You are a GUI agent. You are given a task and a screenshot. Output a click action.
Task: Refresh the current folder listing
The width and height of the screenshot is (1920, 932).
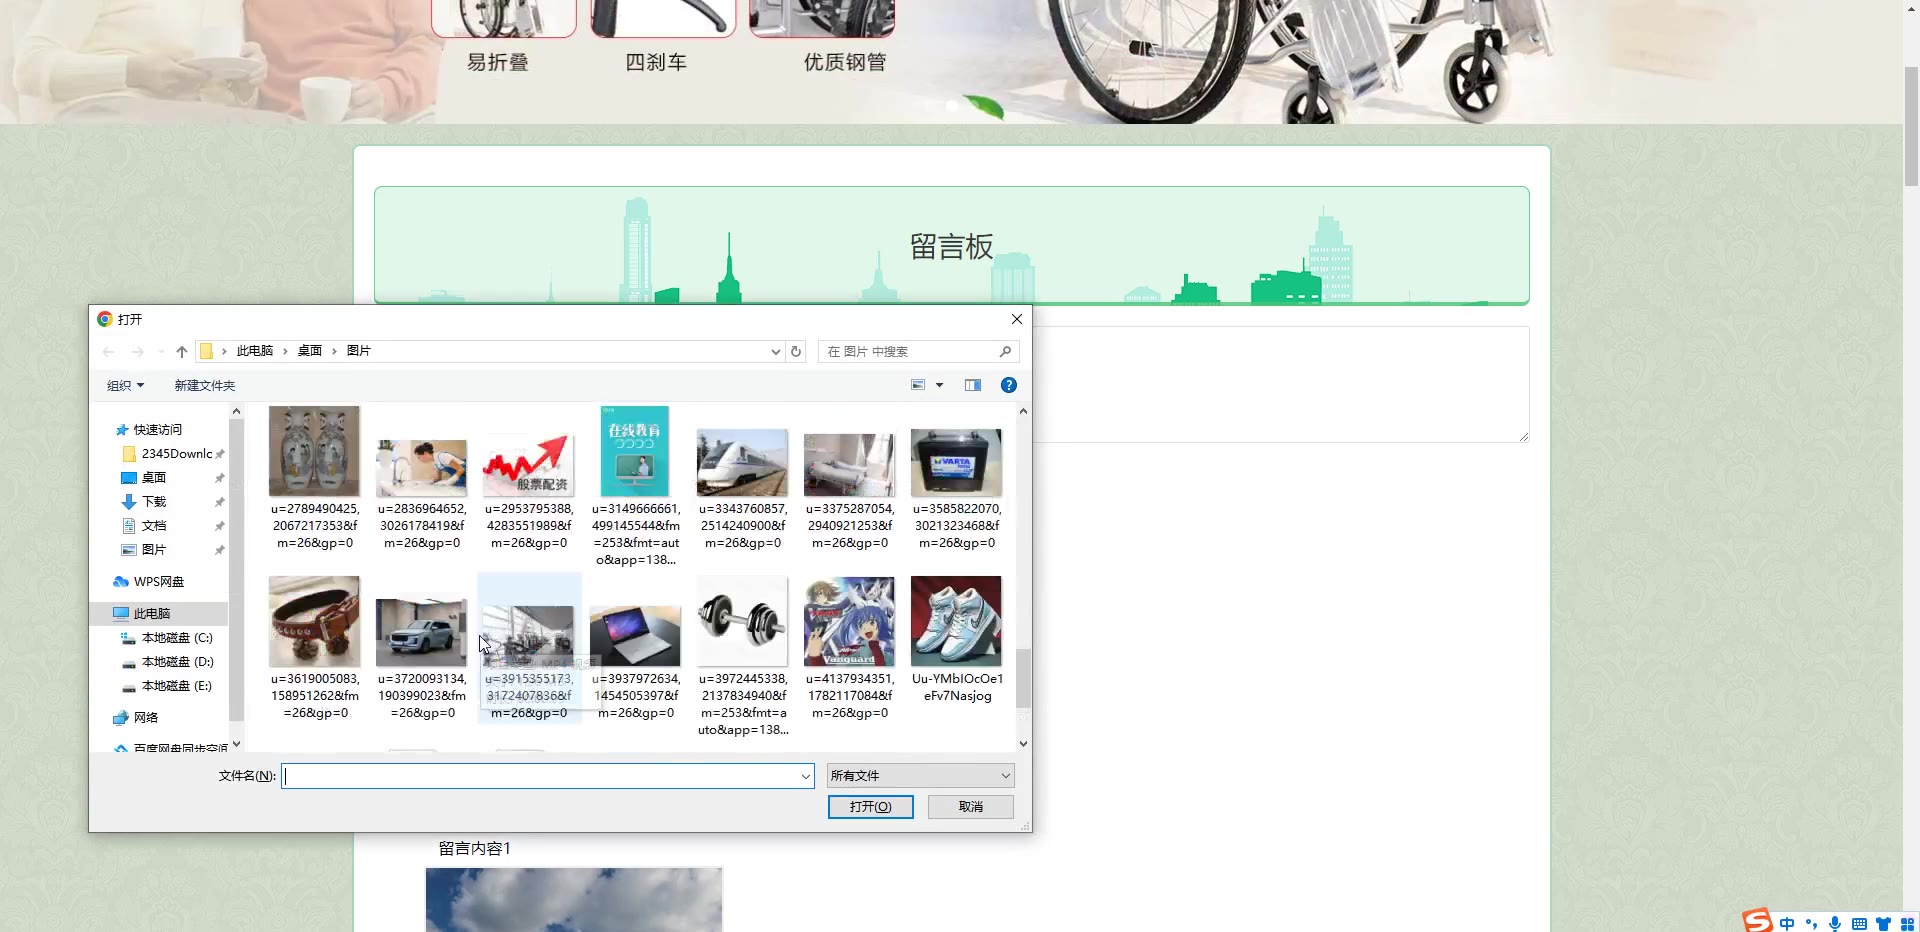[x=796, y=351]
